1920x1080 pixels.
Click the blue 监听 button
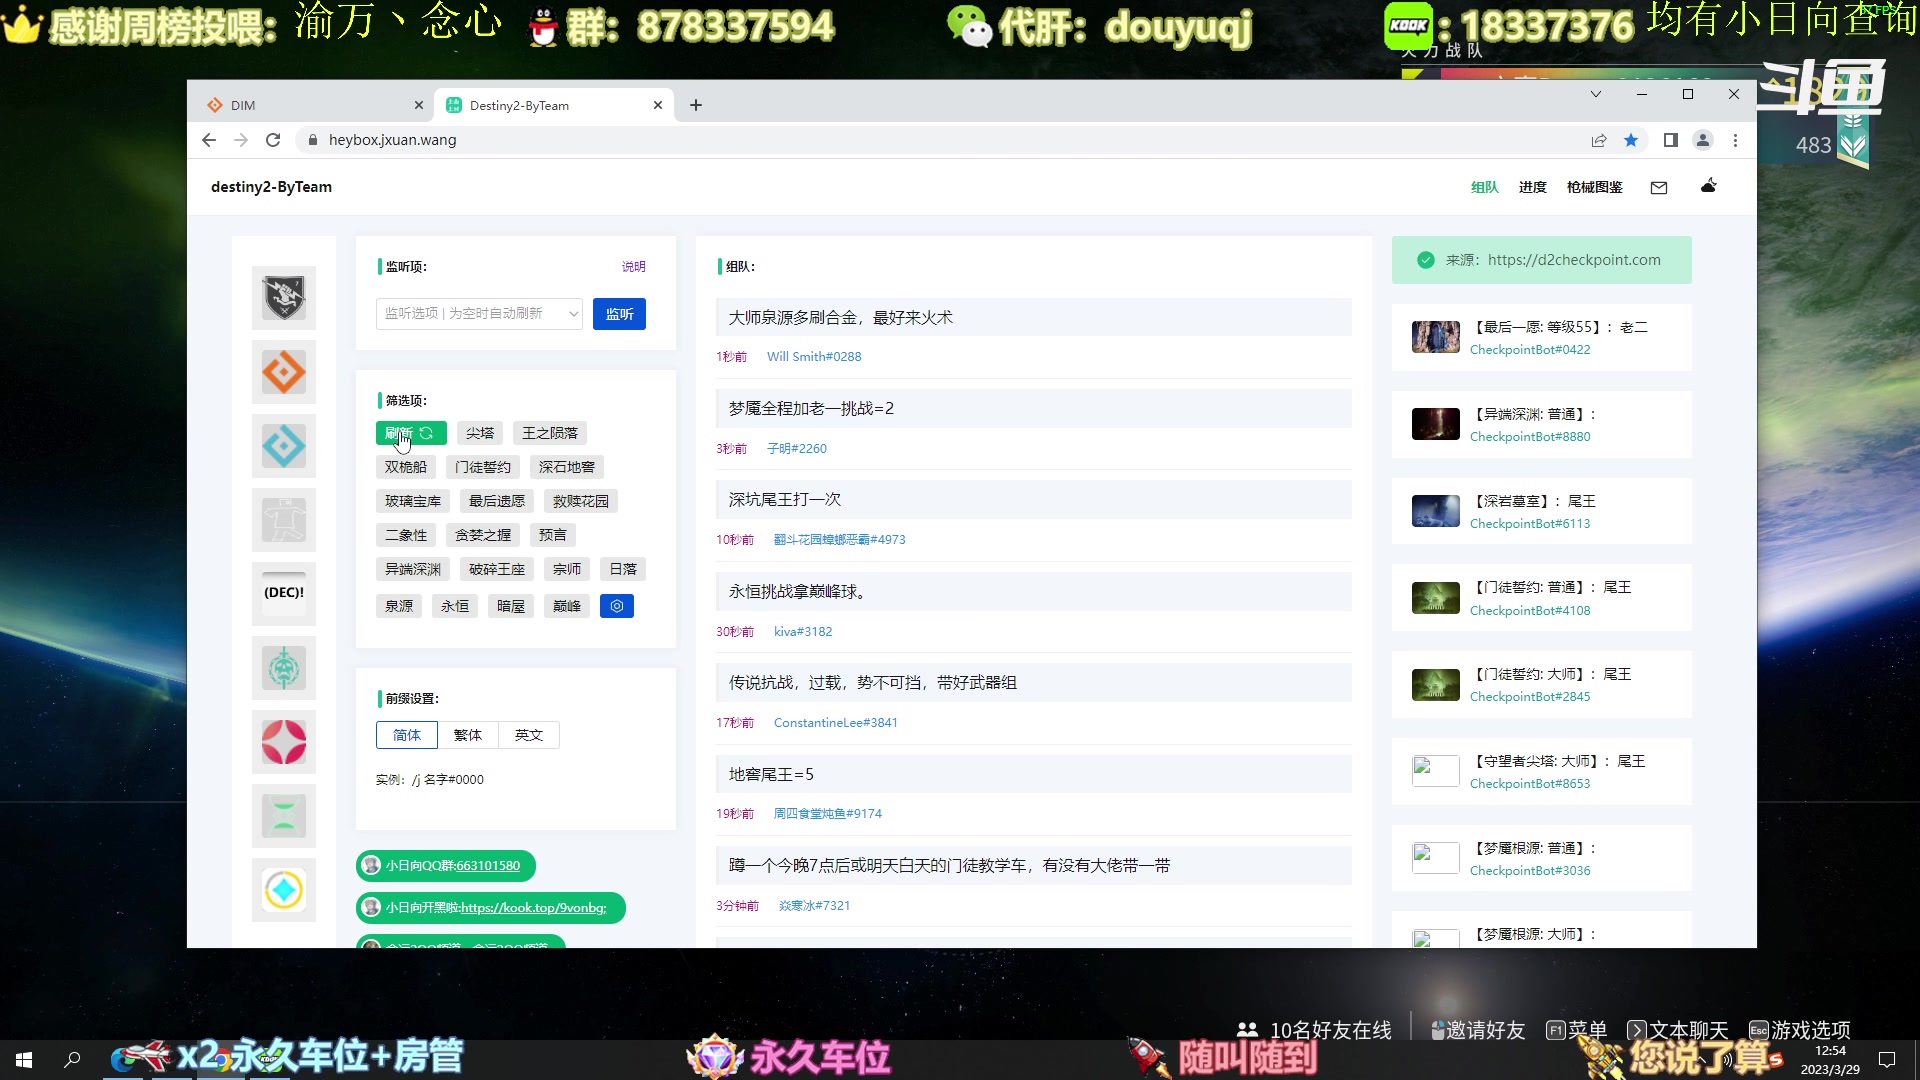[x=619, y=314]
